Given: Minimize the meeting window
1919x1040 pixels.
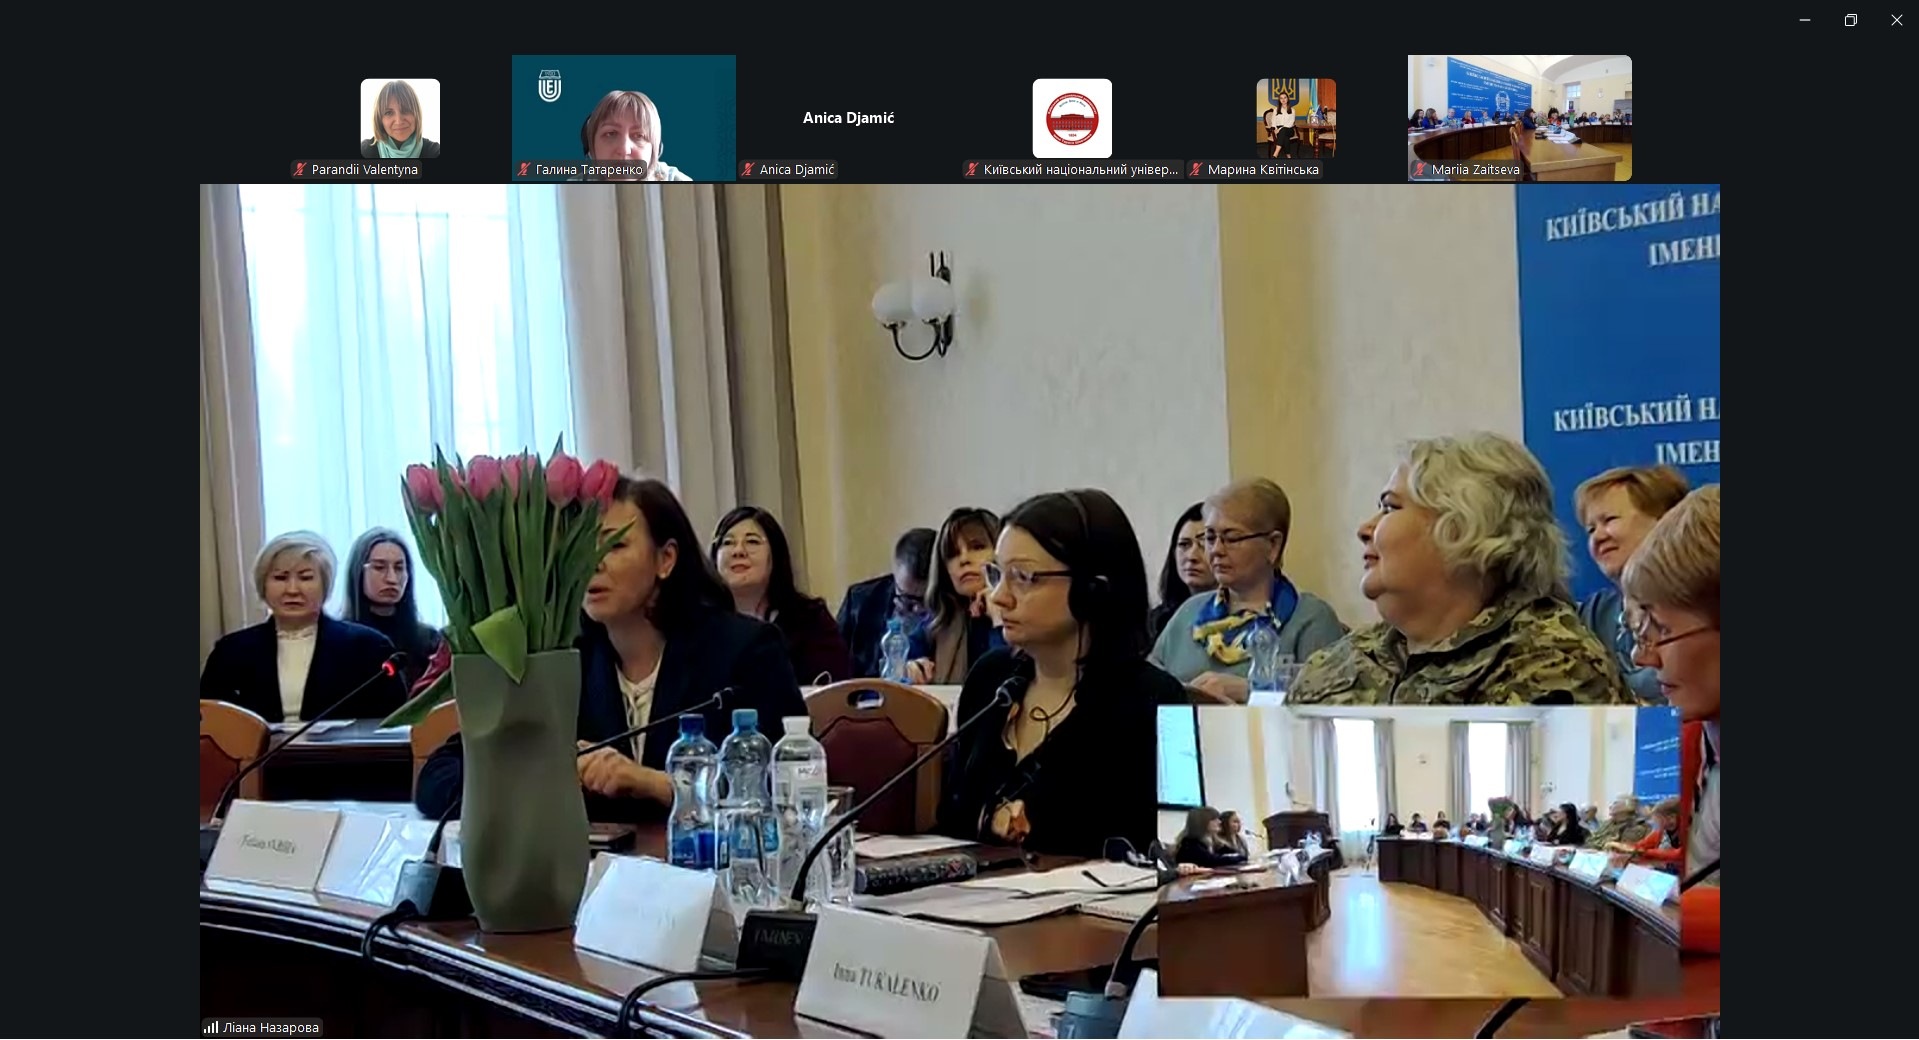Looking at the screenshot, I should 1805,20.
